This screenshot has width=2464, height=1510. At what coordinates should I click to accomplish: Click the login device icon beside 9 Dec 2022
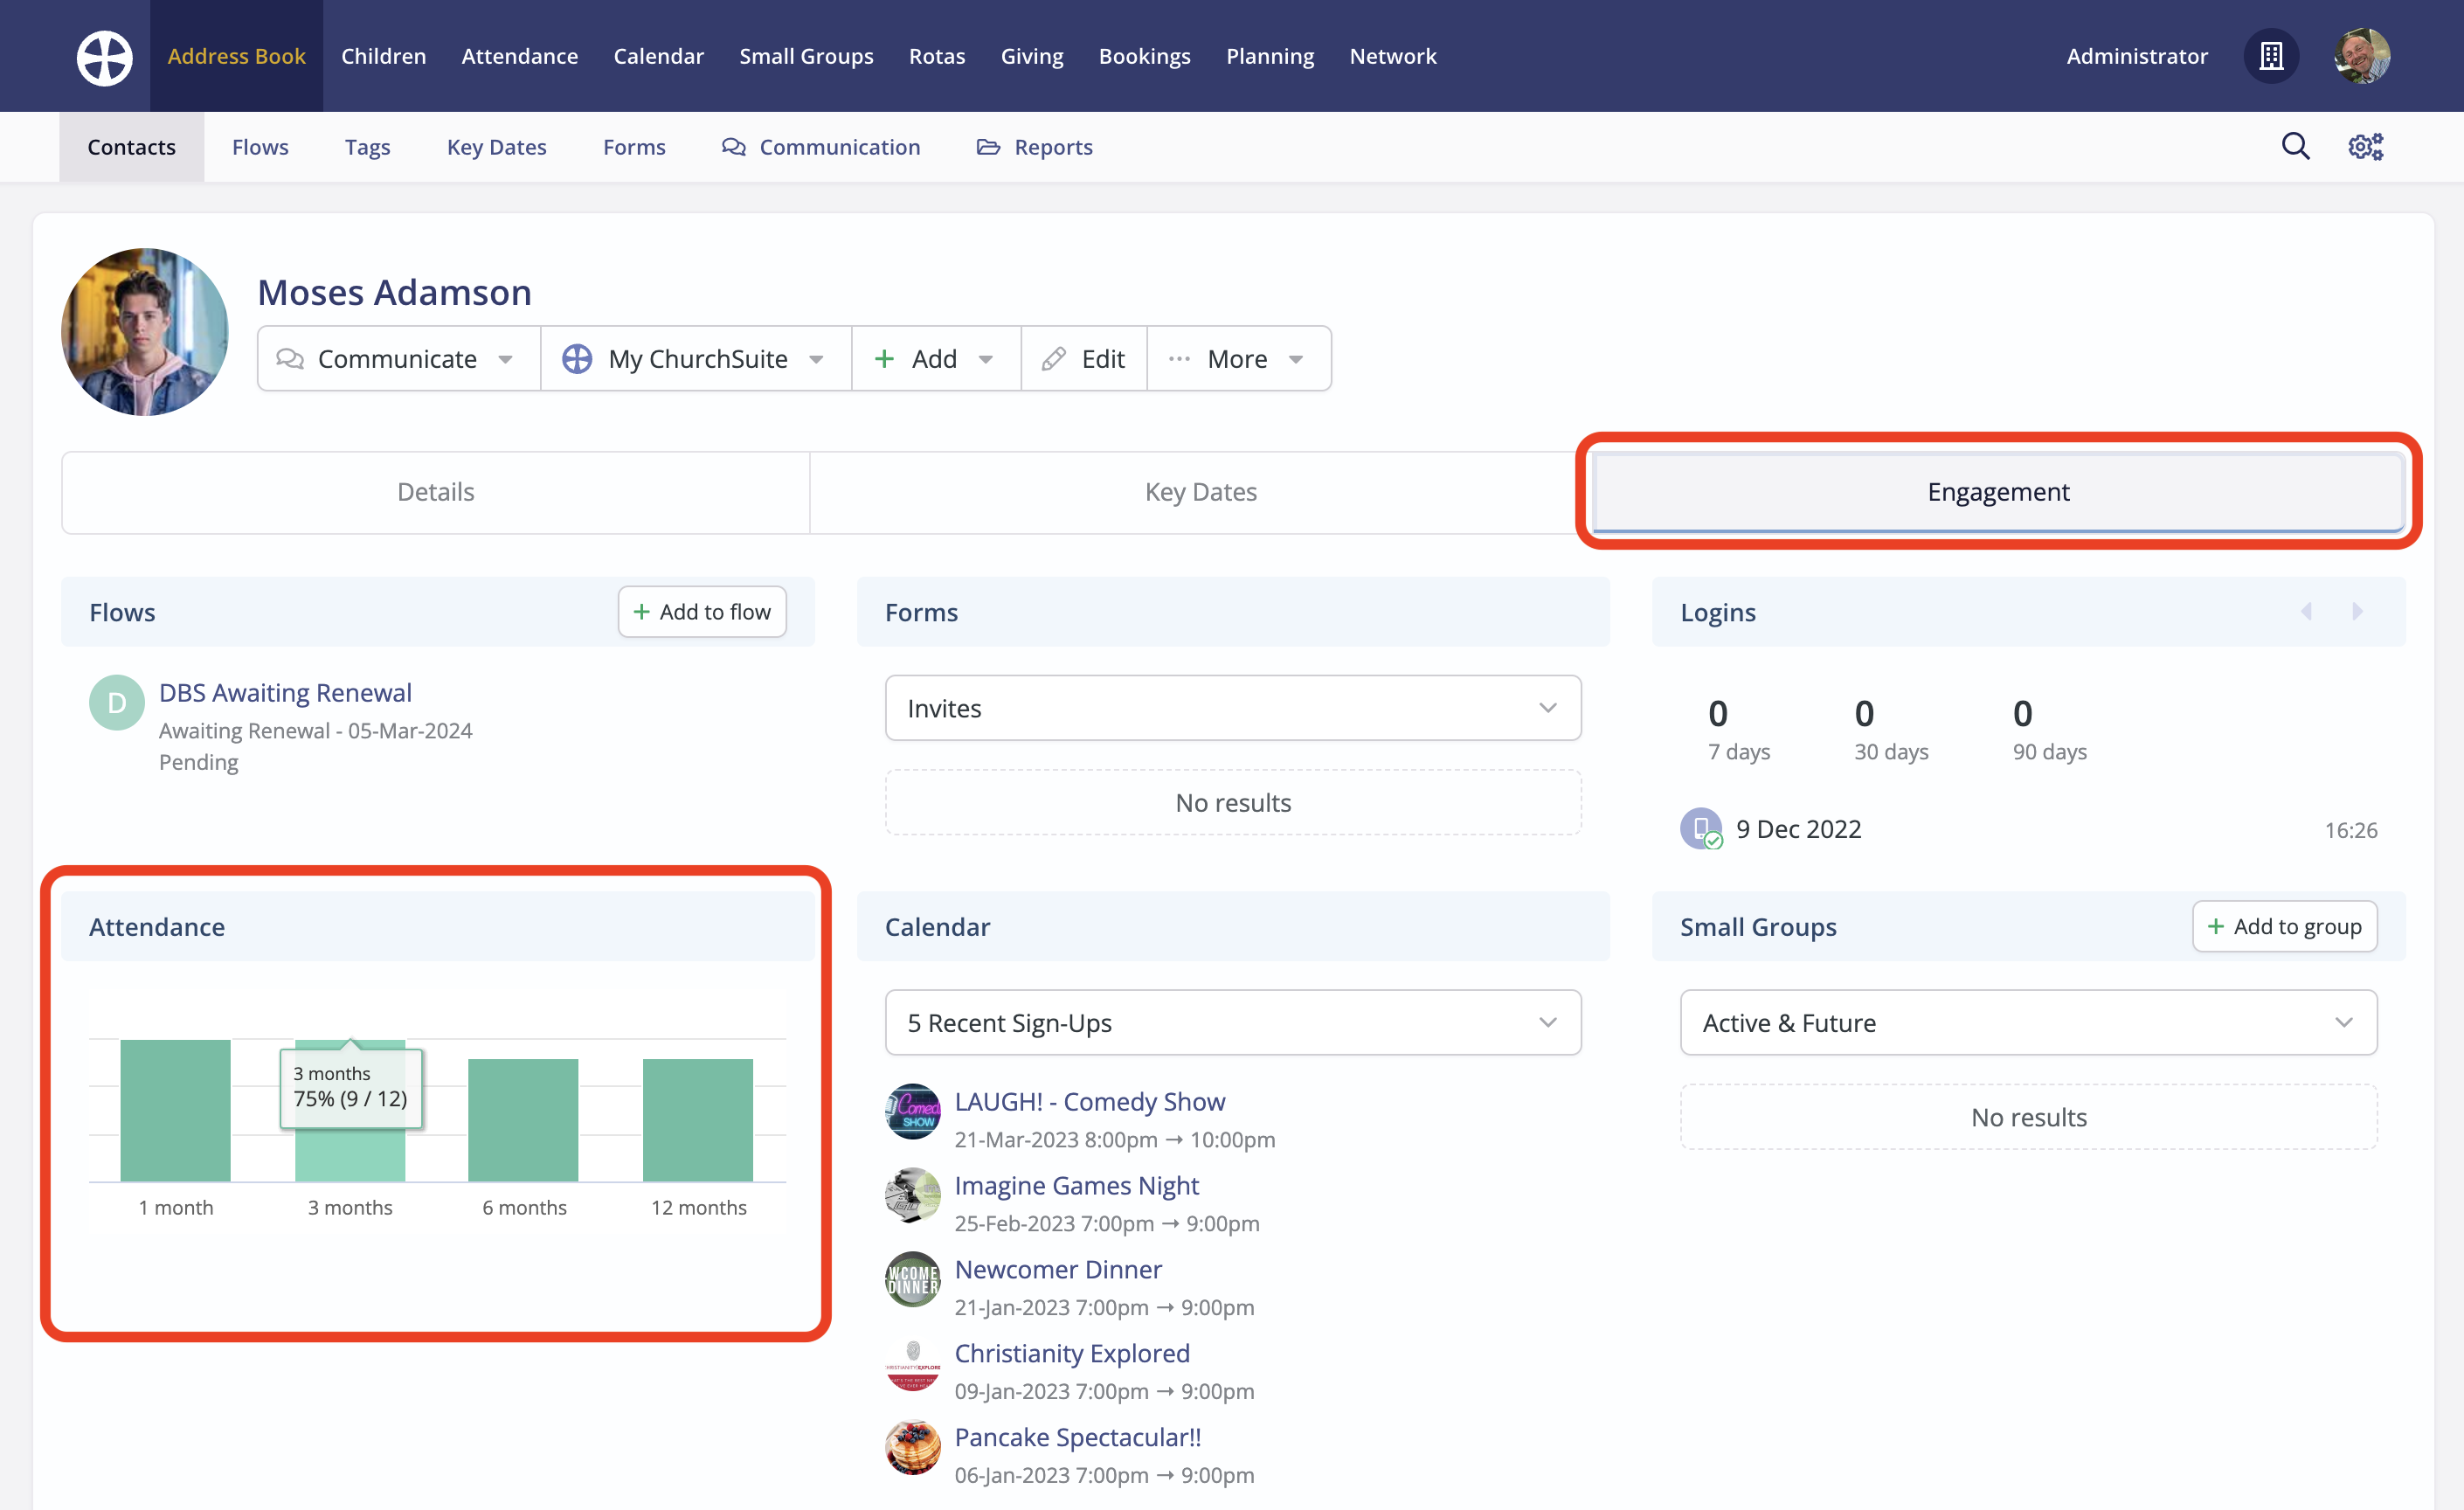click(x=1700, y=828)
